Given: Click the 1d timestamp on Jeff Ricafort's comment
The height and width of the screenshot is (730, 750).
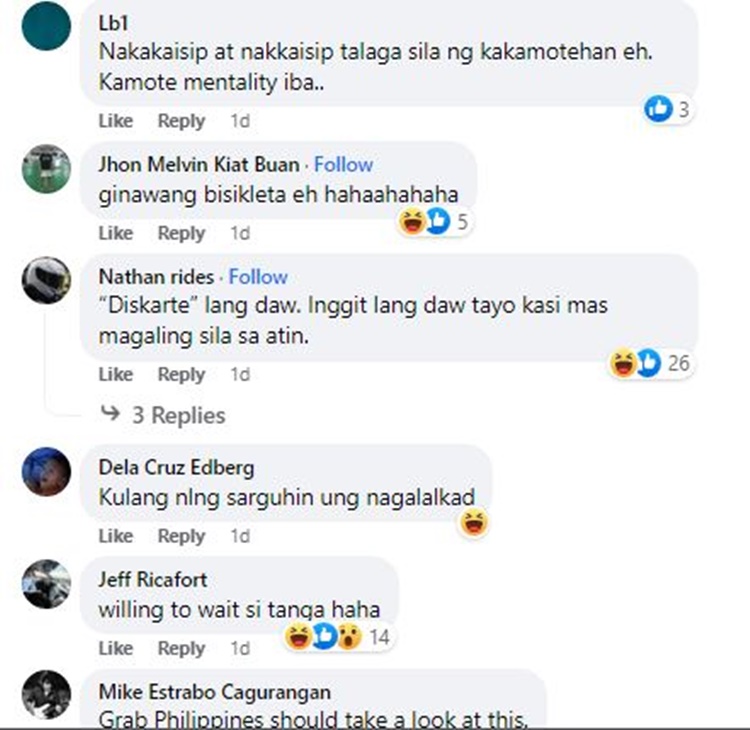Looking at the screenshot, I should click(x=240, y=648).
